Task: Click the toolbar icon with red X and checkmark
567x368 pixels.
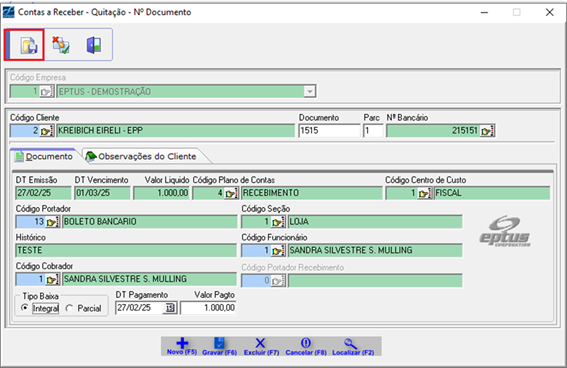Action: coord(61,45)
